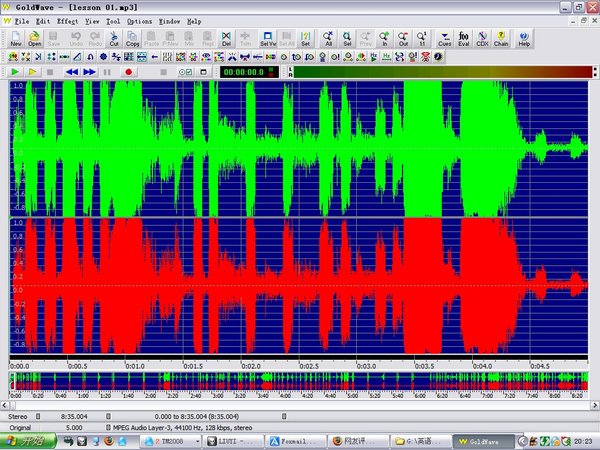Click the 1:1 zoom icon

(x=422, y=39)
